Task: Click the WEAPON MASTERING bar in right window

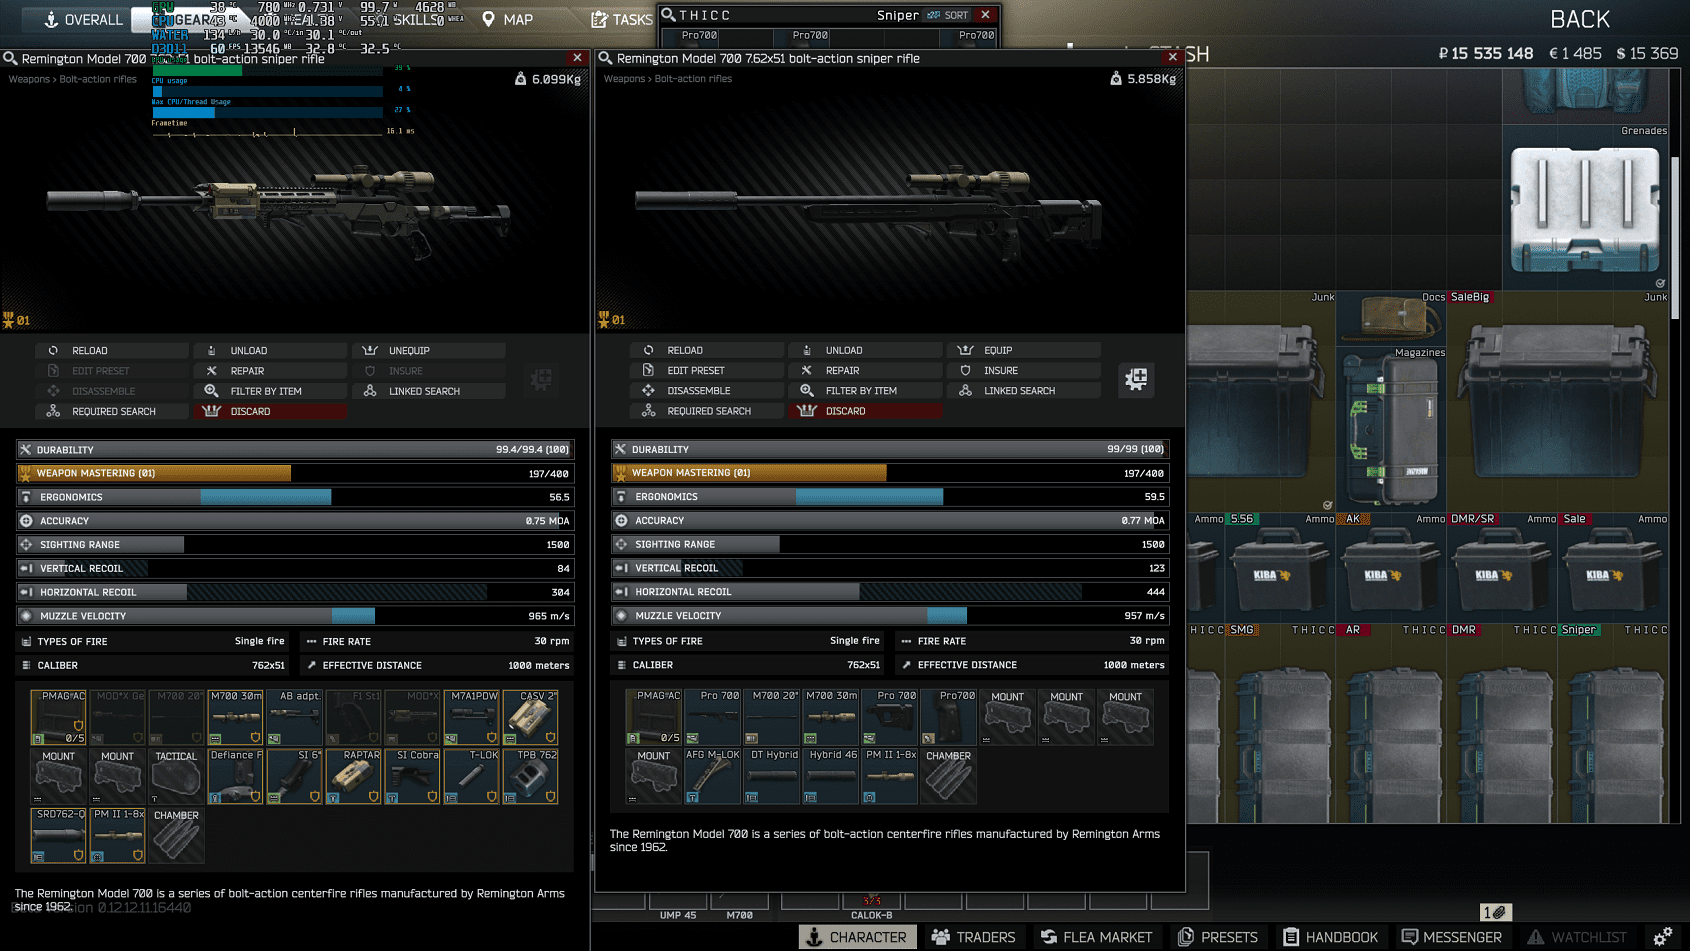Action: click(890, 472)
